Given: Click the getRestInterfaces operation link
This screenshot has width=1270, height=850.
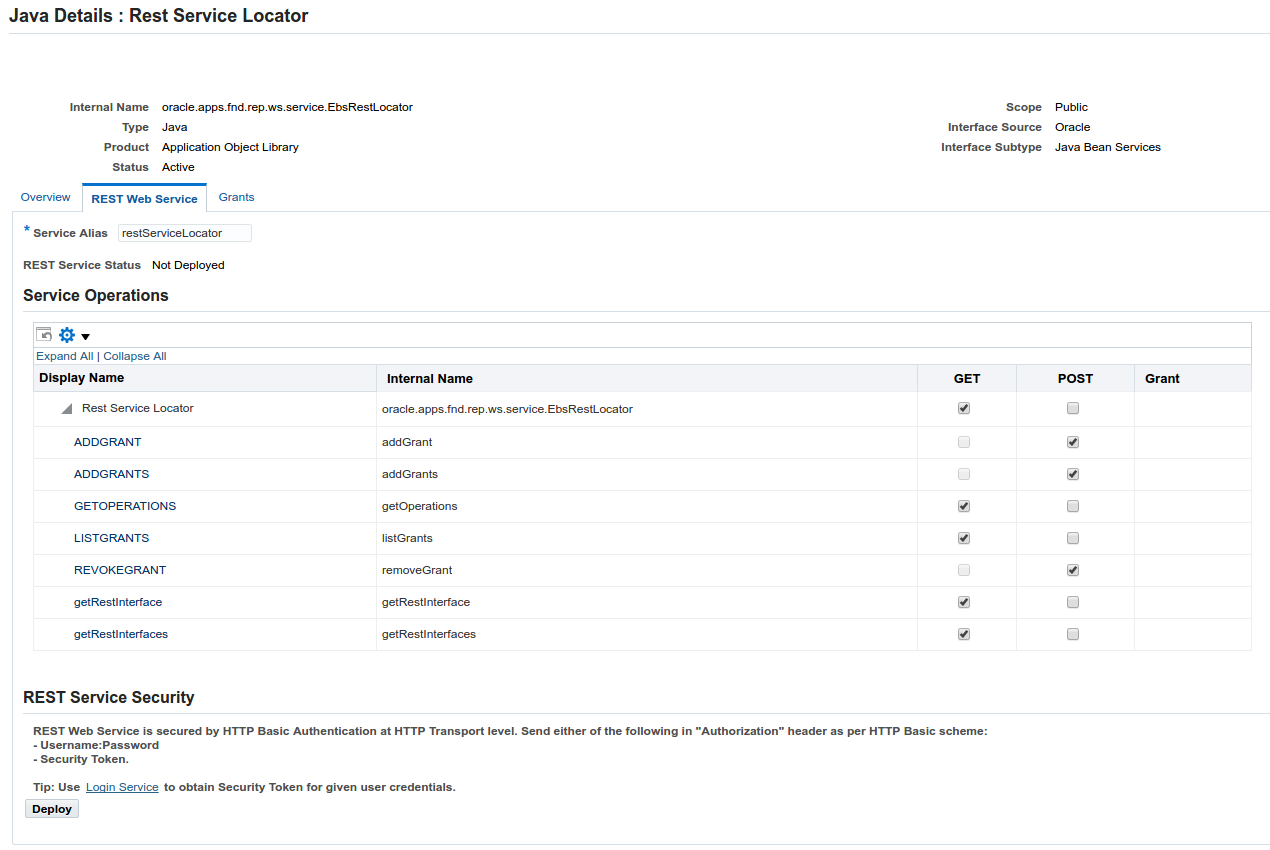Looking at the screenshot, I should point(121,633).
